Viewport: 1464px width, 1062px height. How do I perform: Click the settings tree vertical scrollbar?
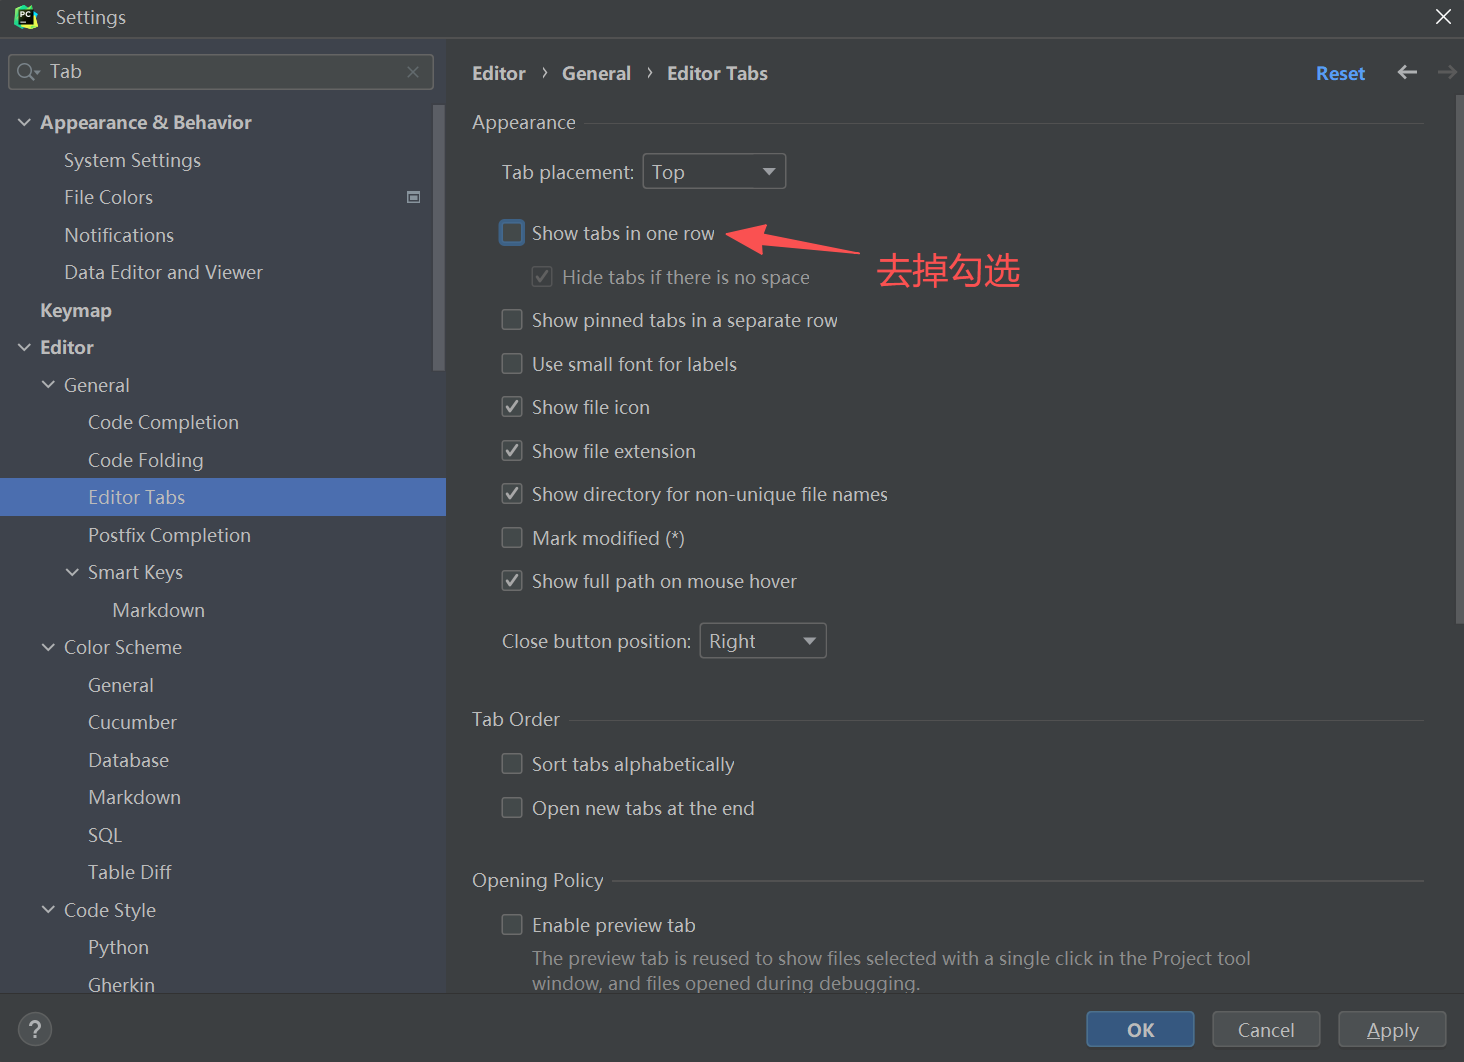438,238
